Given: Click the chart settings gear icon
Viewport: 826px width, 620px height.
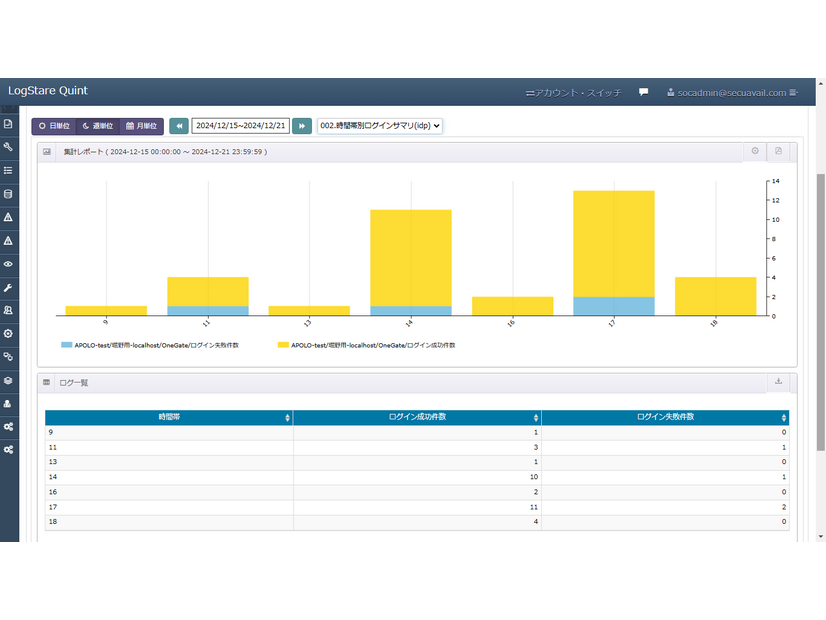Looking at the screenshot, I should 755,151.
